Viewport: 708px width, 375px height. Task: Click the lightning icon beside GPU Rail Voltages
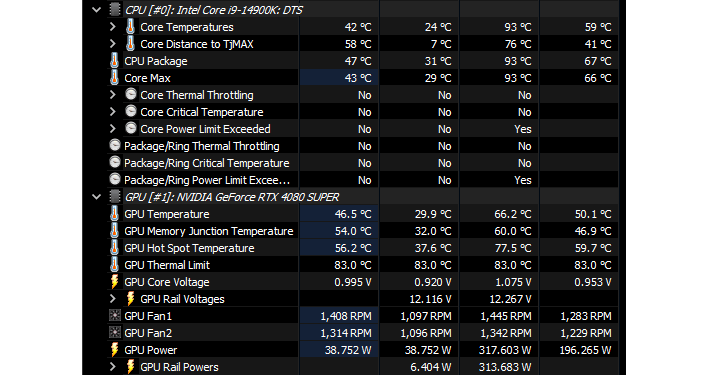(130, 299)
